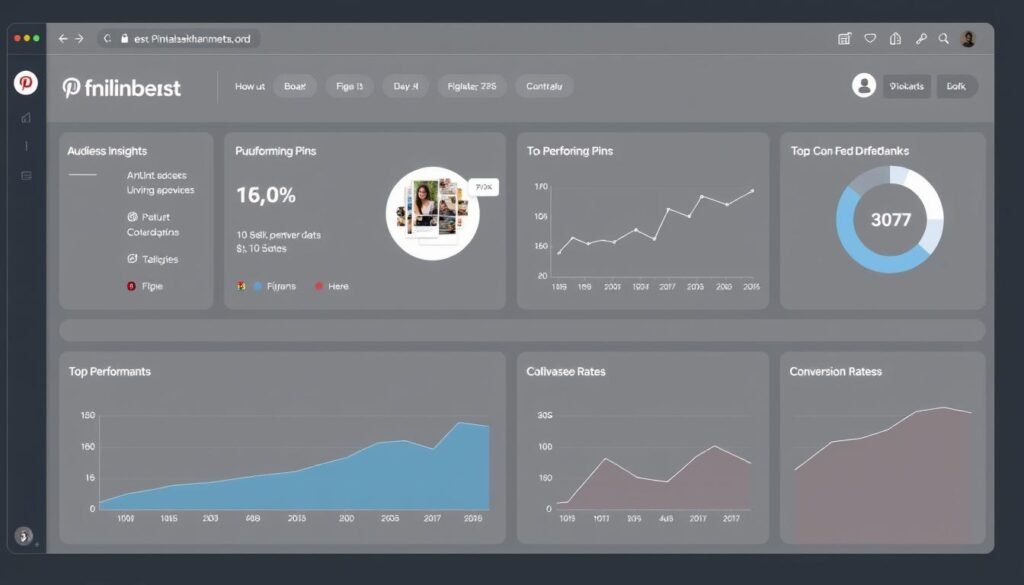Click the key icon in the browser toolbar

pos(919,38)
